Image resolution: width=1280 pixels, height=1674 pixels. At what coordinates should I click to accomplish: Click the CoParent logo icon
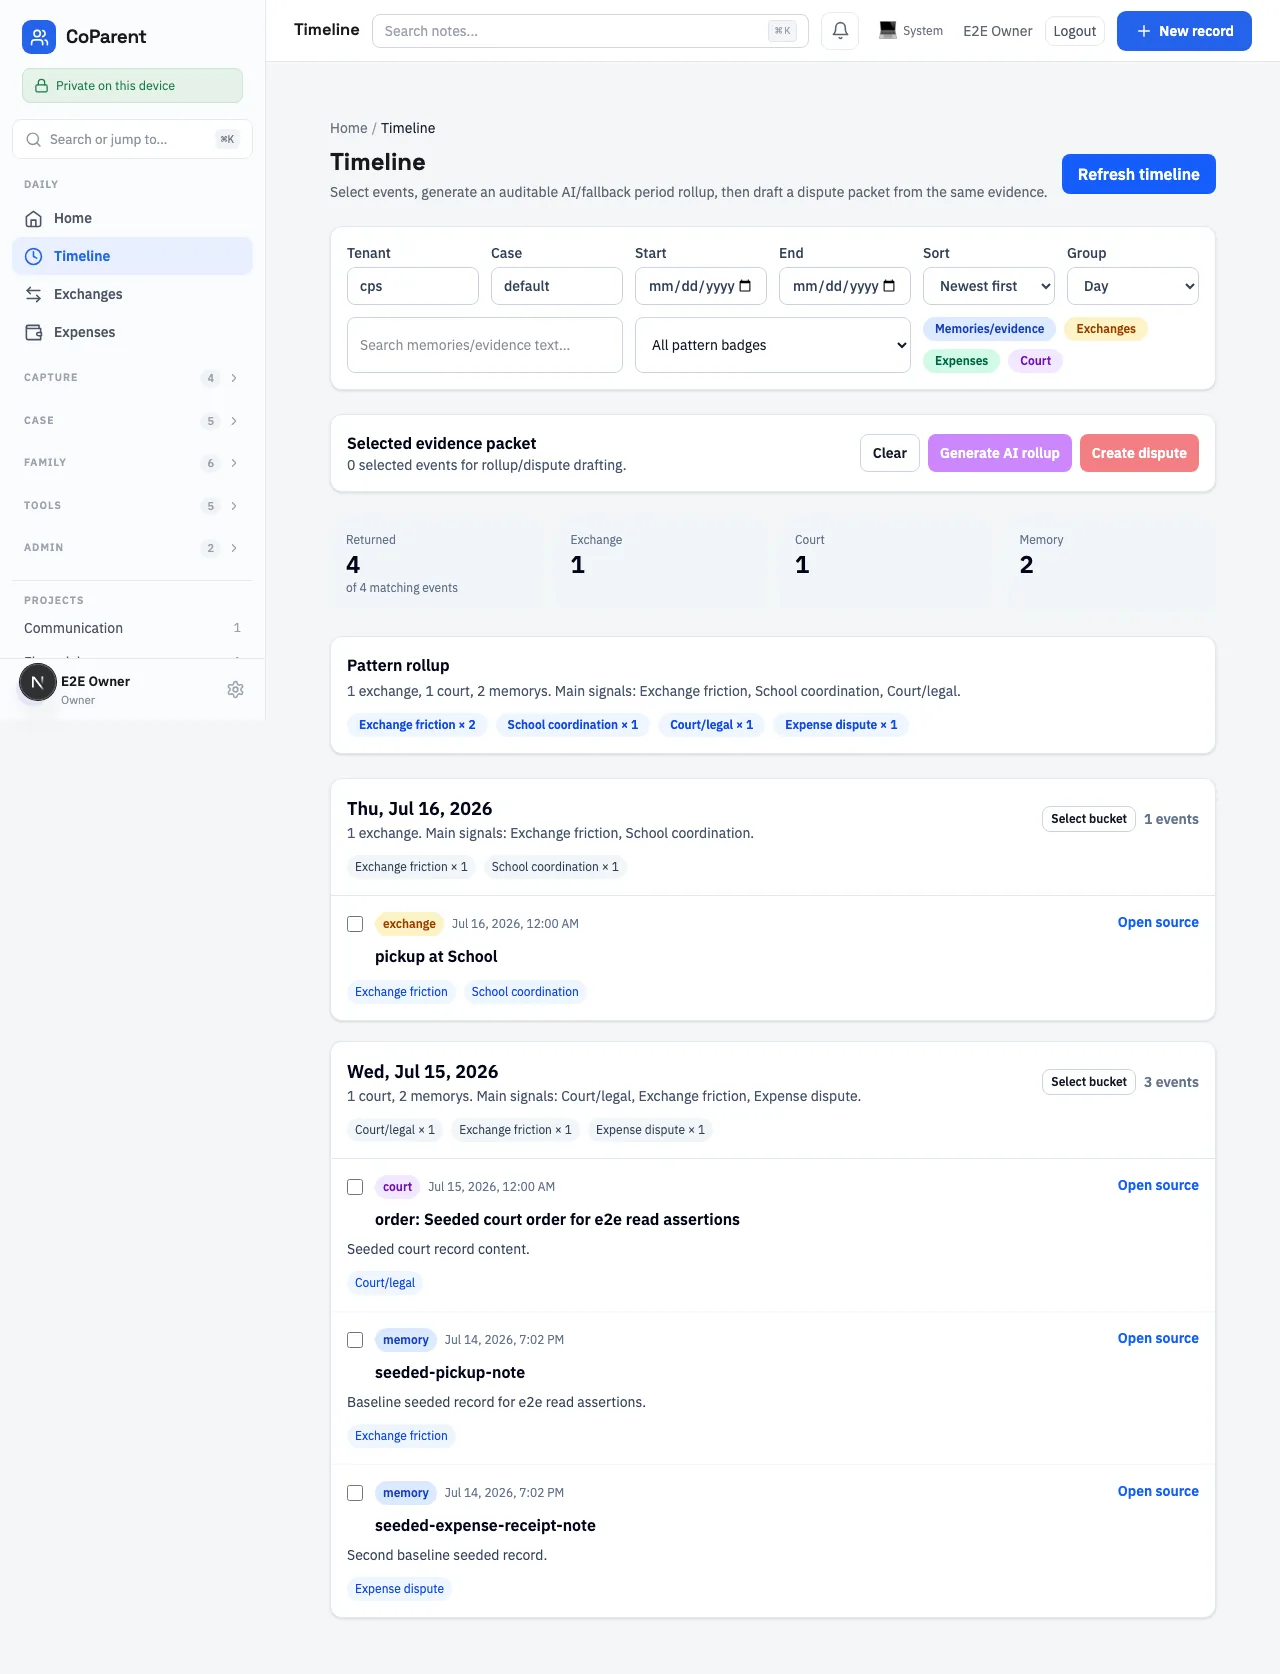coord(39,37)
